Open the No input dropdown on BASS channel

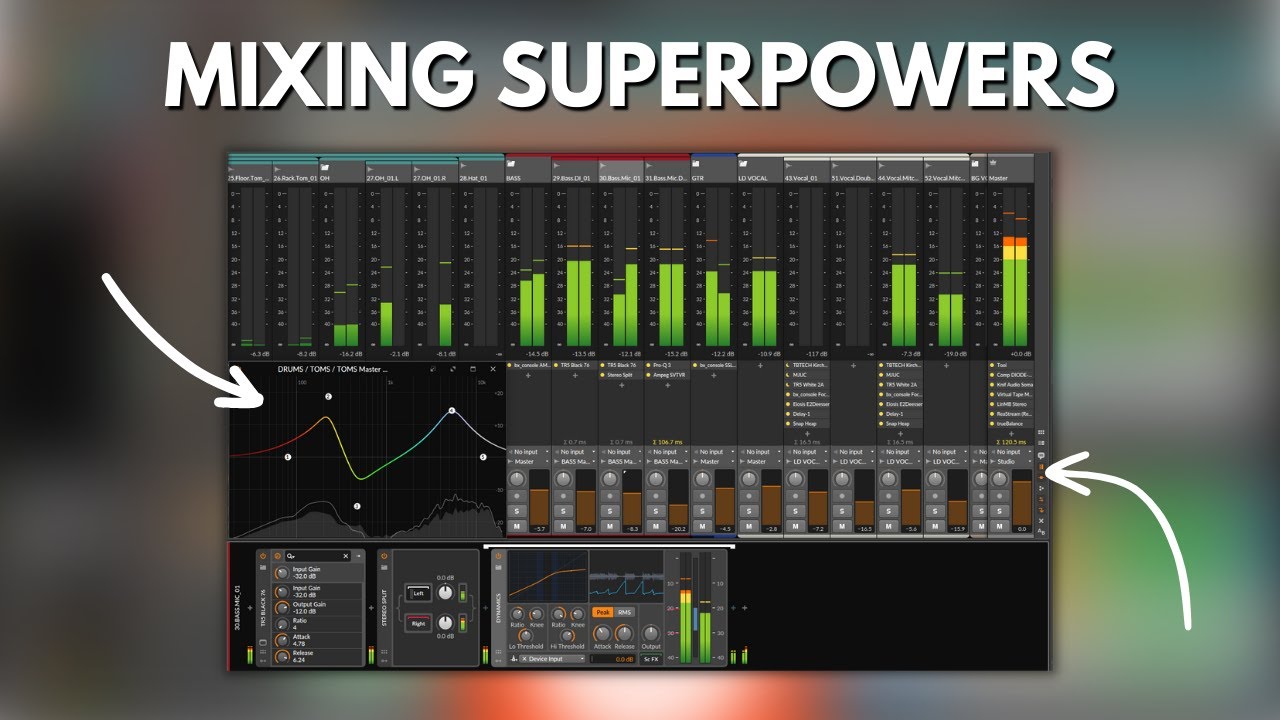click(x=529, y=452)
